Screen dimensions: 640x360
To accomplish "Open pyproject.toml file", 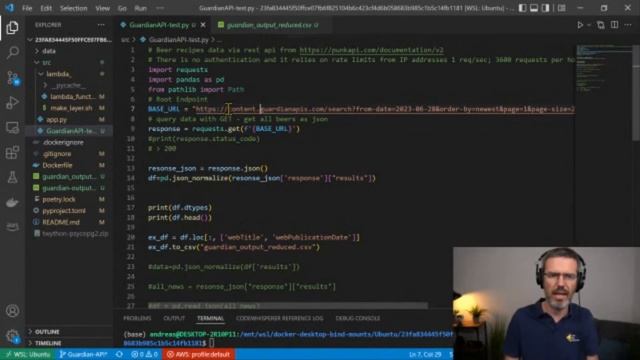I will click(x=64, y=211).
